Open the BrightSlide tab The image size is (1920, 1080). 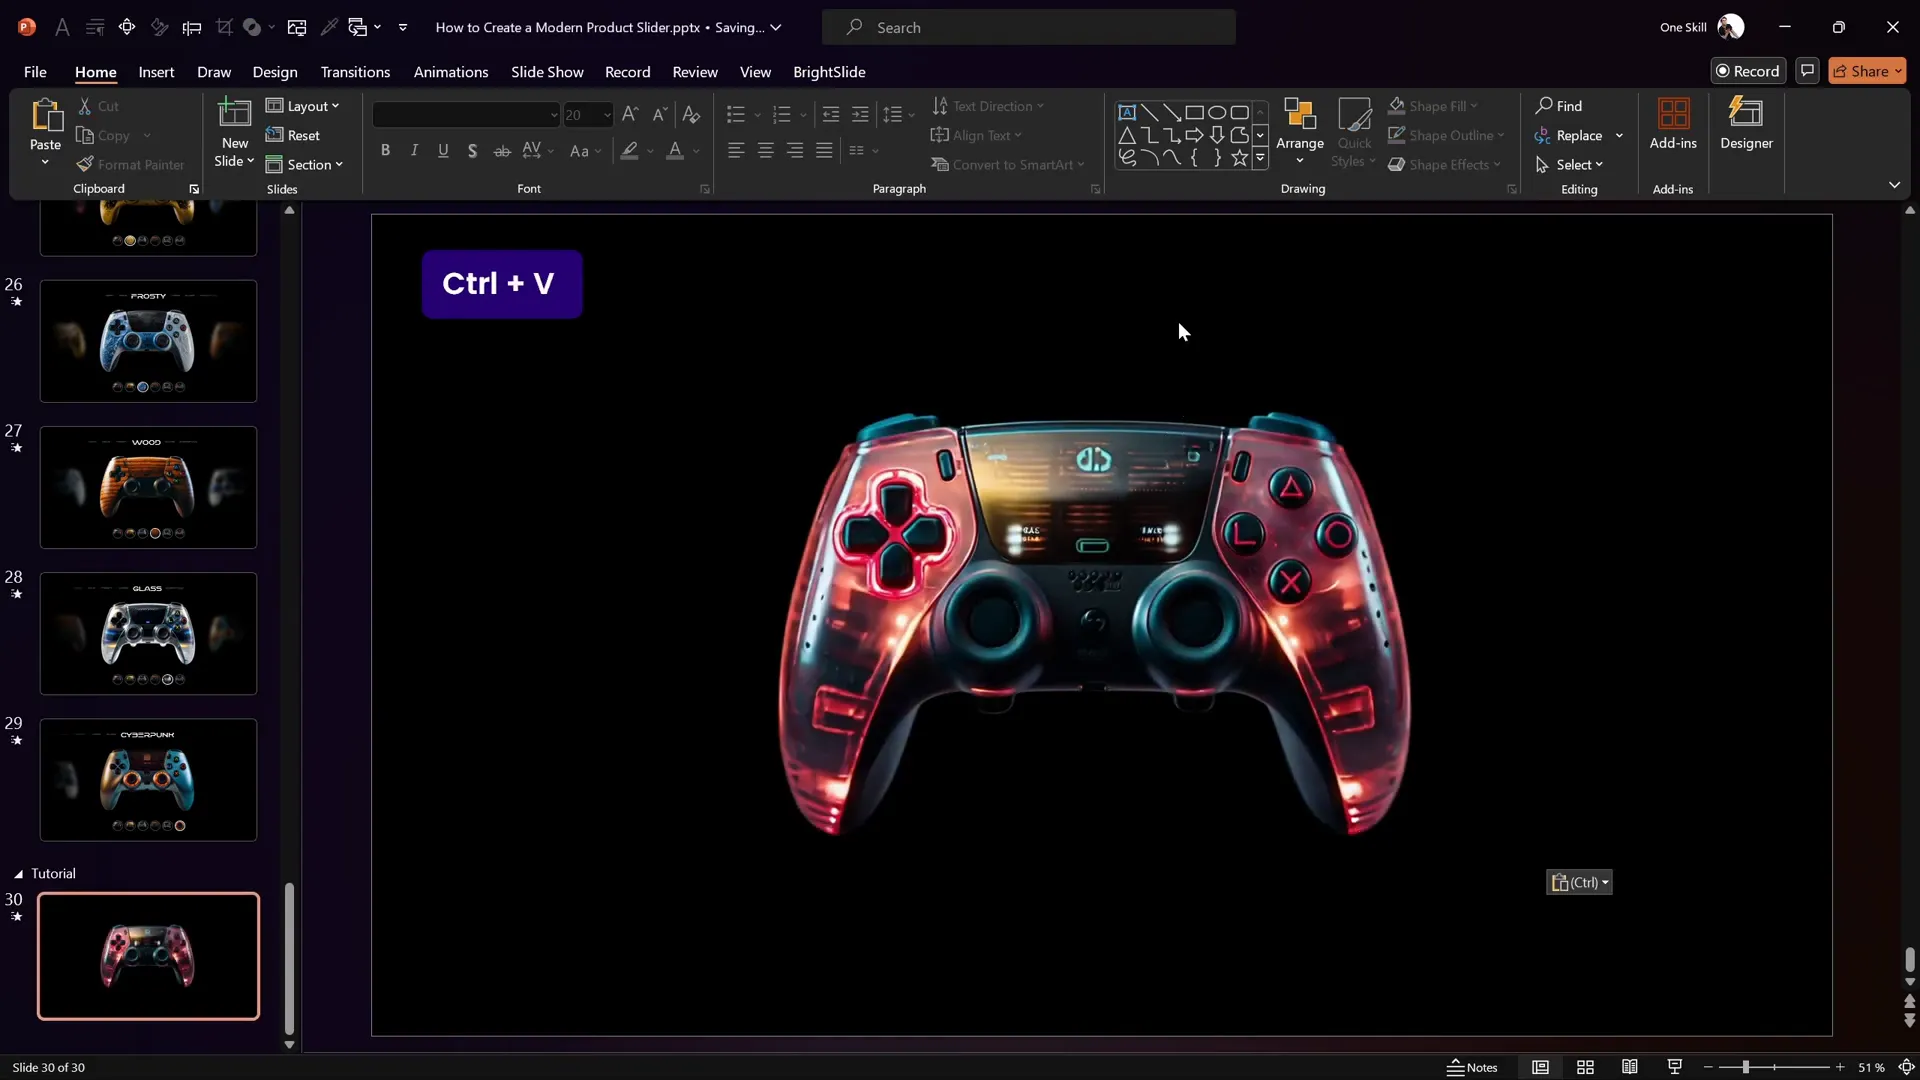point(829,72)
